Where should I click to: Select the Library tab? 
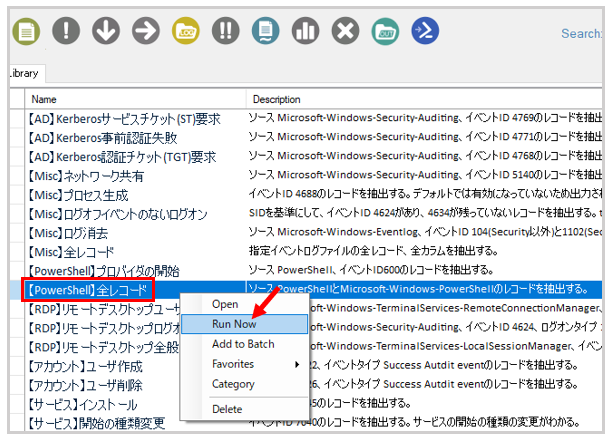coord(26,73)
